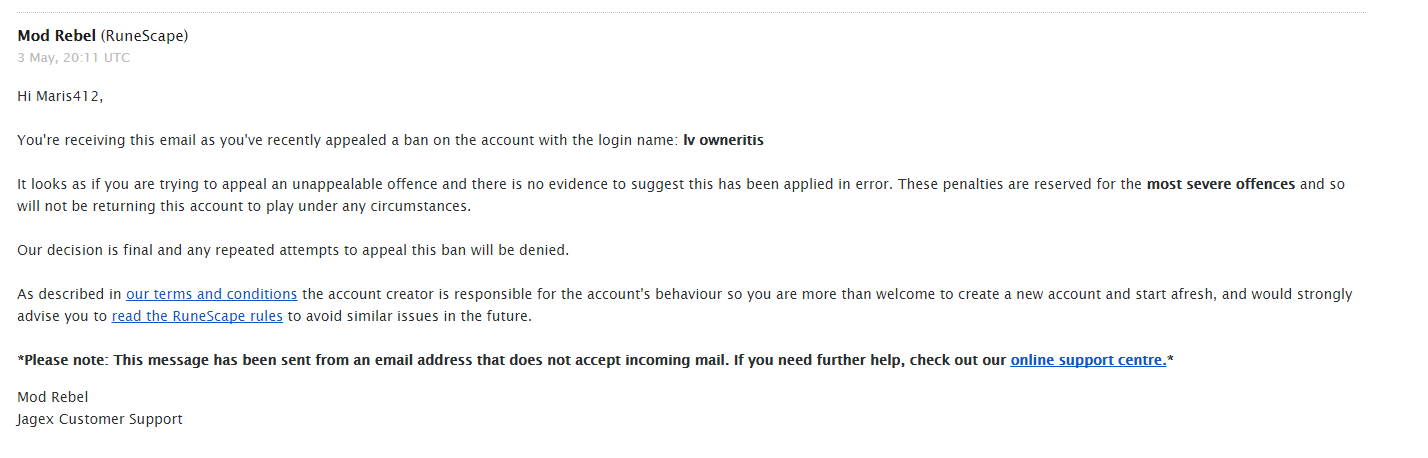
Task: Click the bold login name 'lv owneritis'
Action: point(723,140)
